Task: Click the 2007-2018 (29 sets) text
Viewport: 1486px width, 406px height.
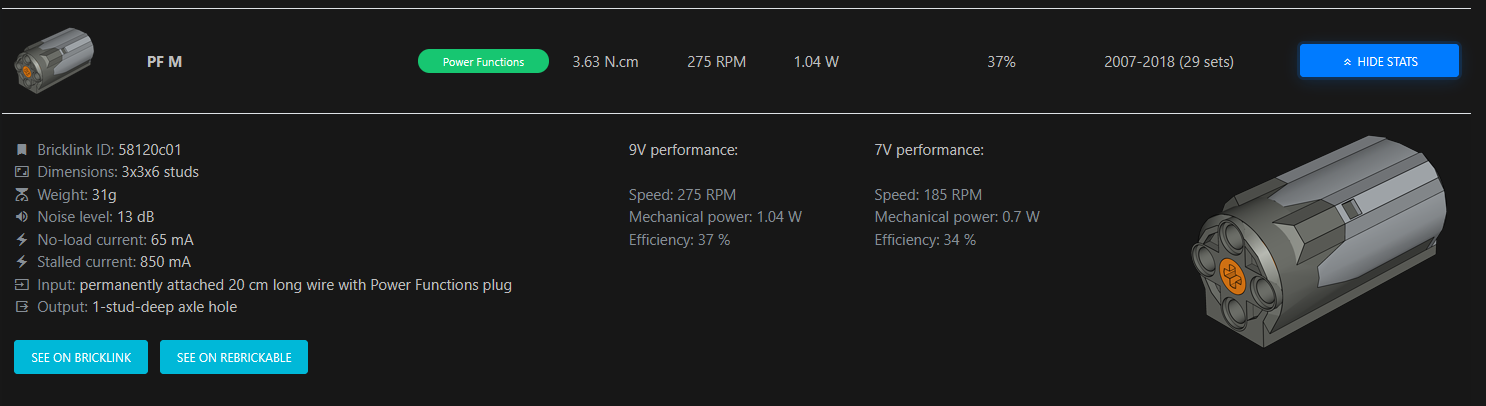Action: pyautogui.click(x=1169, y=62)
